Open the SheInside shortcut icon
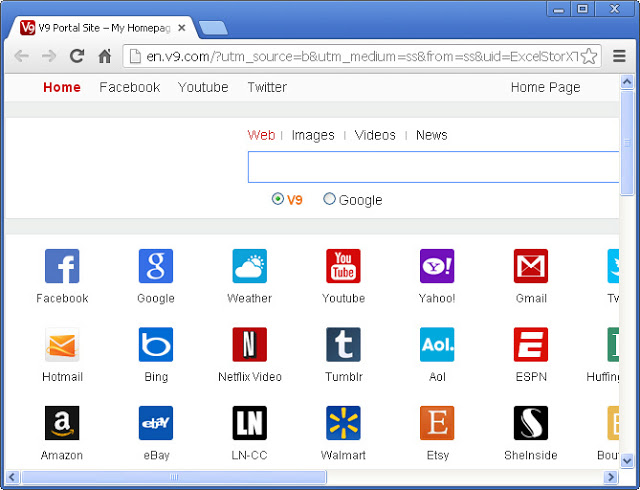Image resolution: width=640 pixels, height=490 pixels. point(531,423)
